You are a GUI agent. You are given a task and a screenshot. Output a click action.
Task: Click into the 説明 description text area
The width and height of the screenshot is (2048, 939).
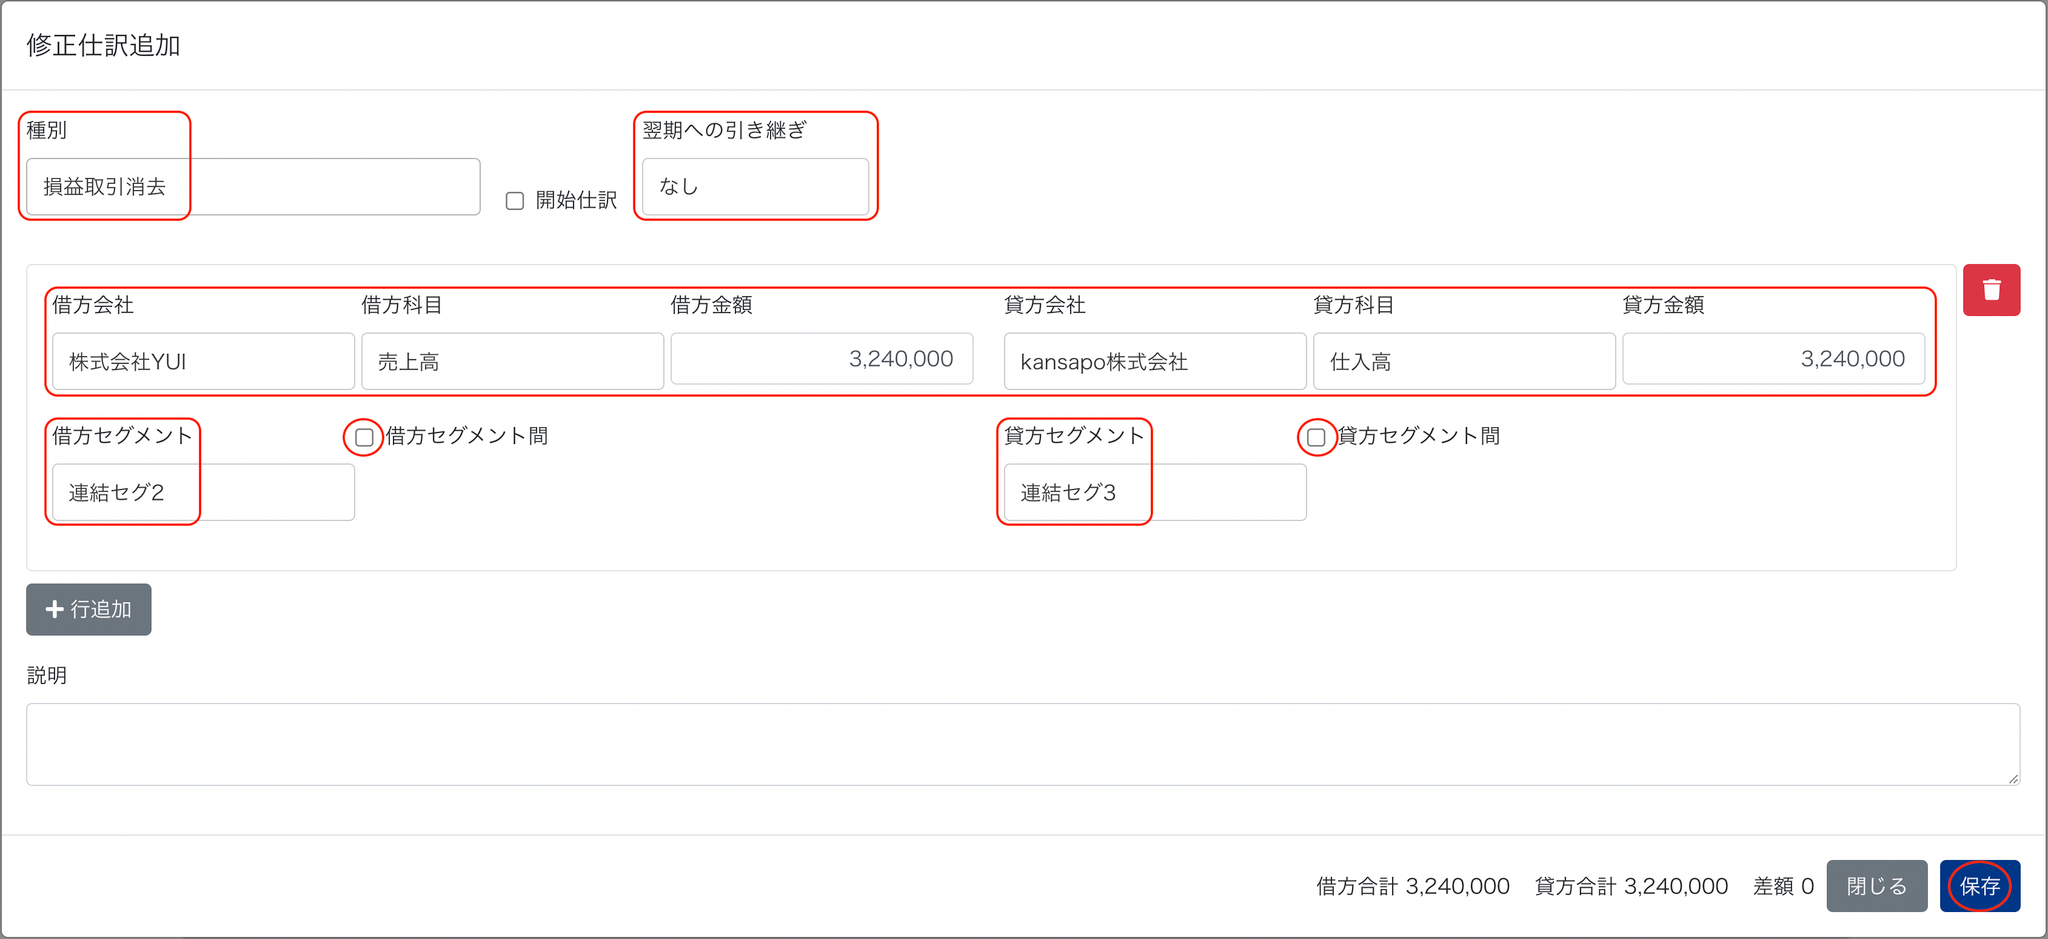point(1022,744)
